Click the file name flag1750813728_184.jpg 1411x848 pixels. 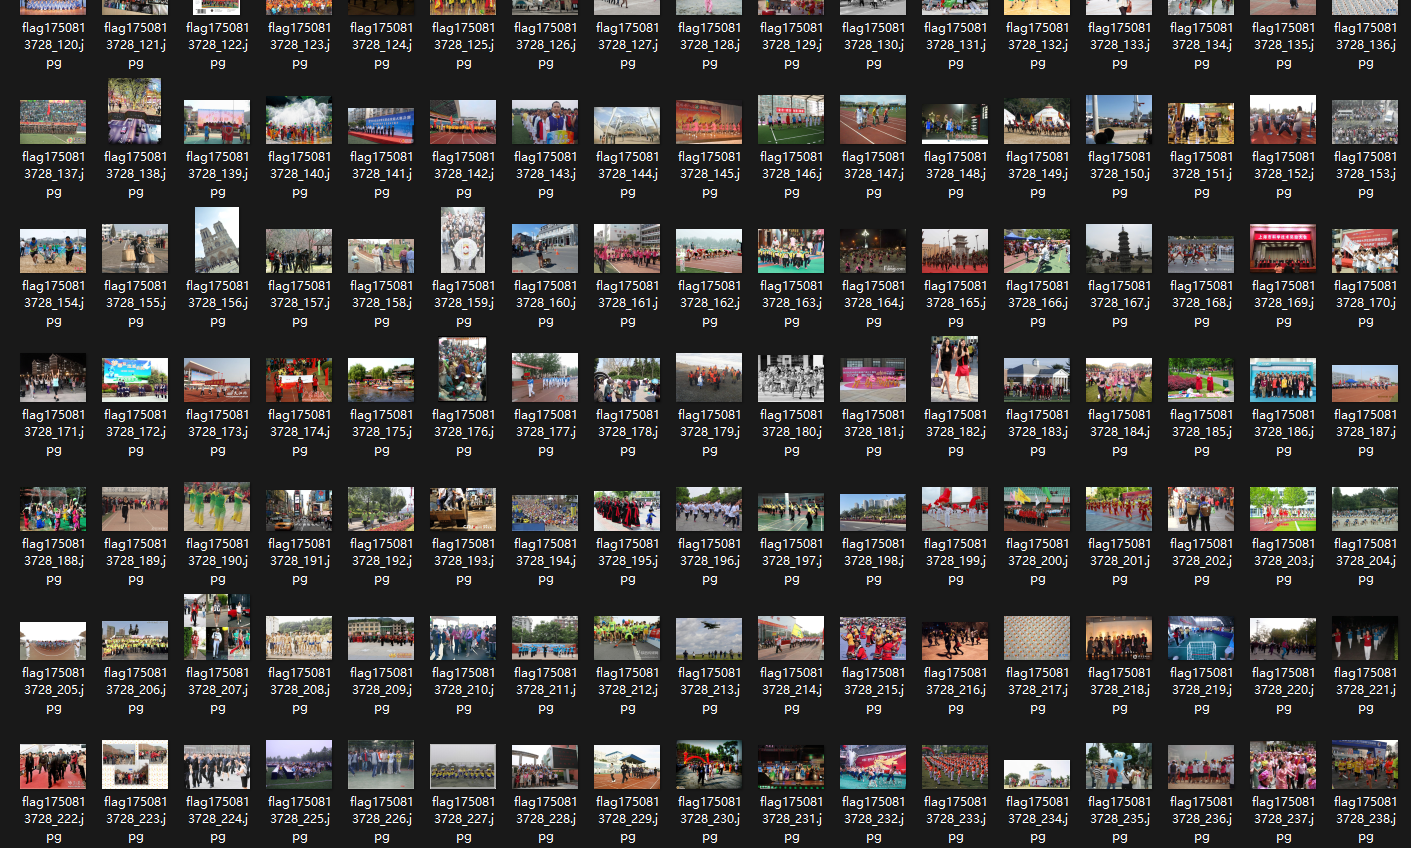(1119, 432)
